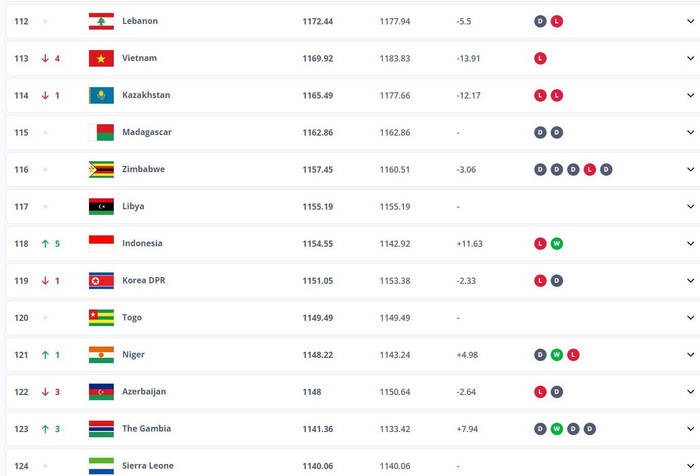The height and width of the screenshot is (476, 700).
Task: Click the Kazakhstan flag icon
Action: 101,96
